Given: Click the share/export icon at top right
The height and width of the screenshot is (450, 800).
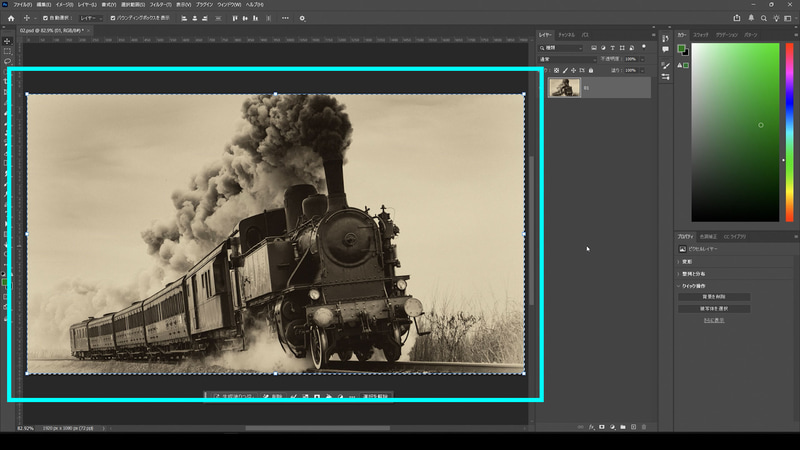Looking at the screenshot, I should tap(737, 17).
